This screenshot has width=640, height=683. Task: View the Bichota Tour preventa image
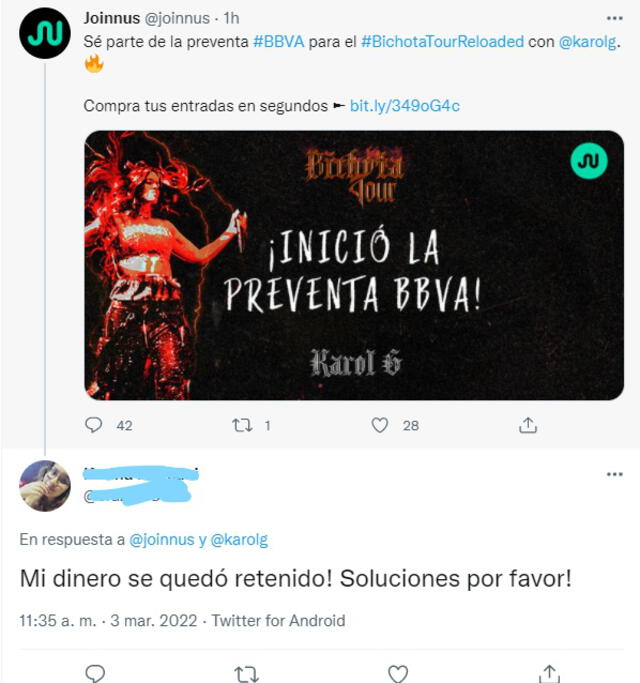click(x=354, y=265)
